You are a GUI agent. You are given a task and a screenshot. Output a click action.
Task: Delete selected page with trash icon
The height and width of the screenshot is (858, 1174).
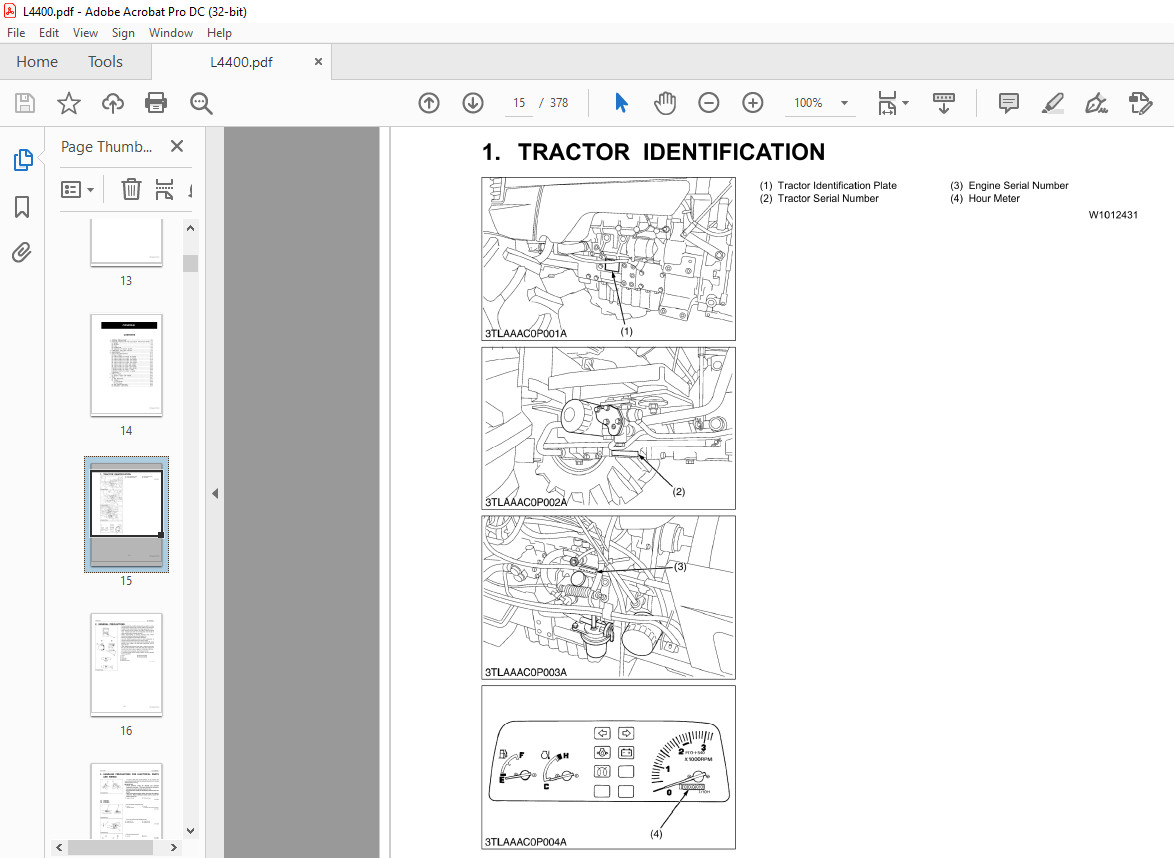[x=131, y=189]
